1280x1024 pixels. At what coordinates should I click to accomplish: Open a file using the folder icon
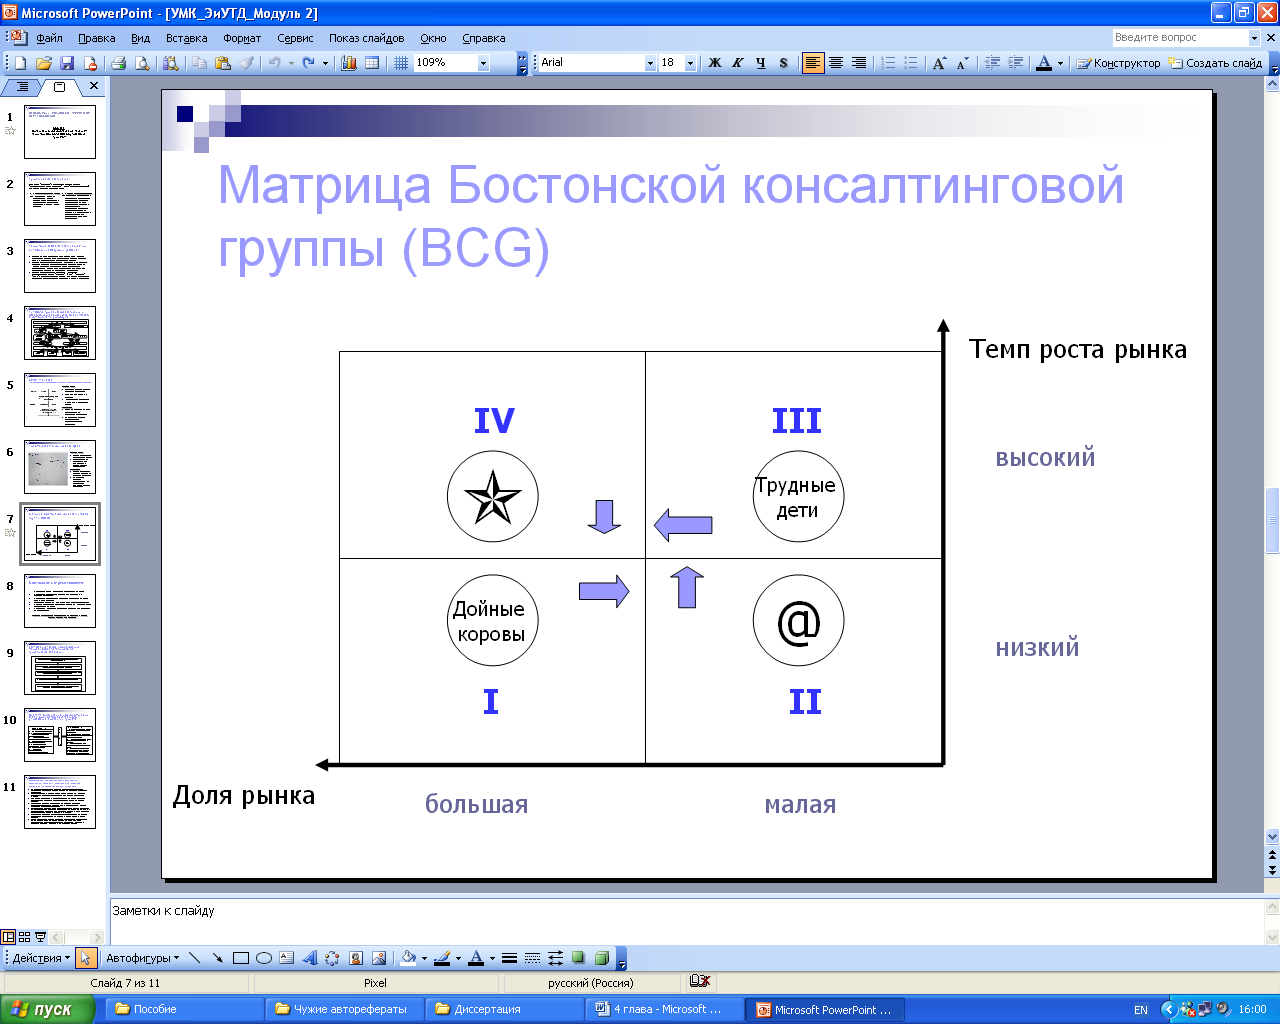click(44, 63)
